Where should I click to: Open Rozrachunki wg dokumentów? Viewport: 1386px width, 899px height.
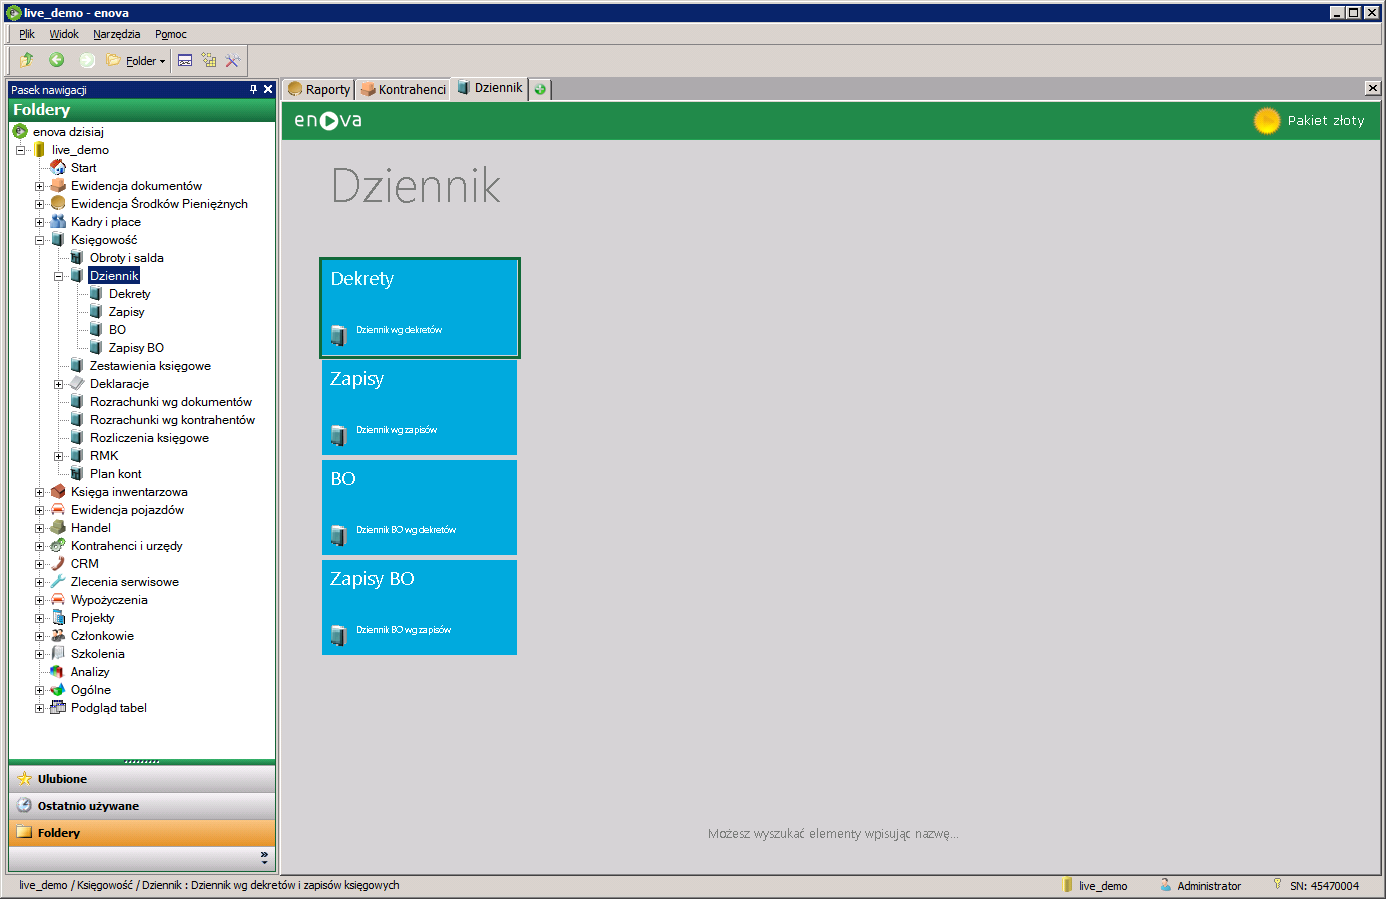171,402
